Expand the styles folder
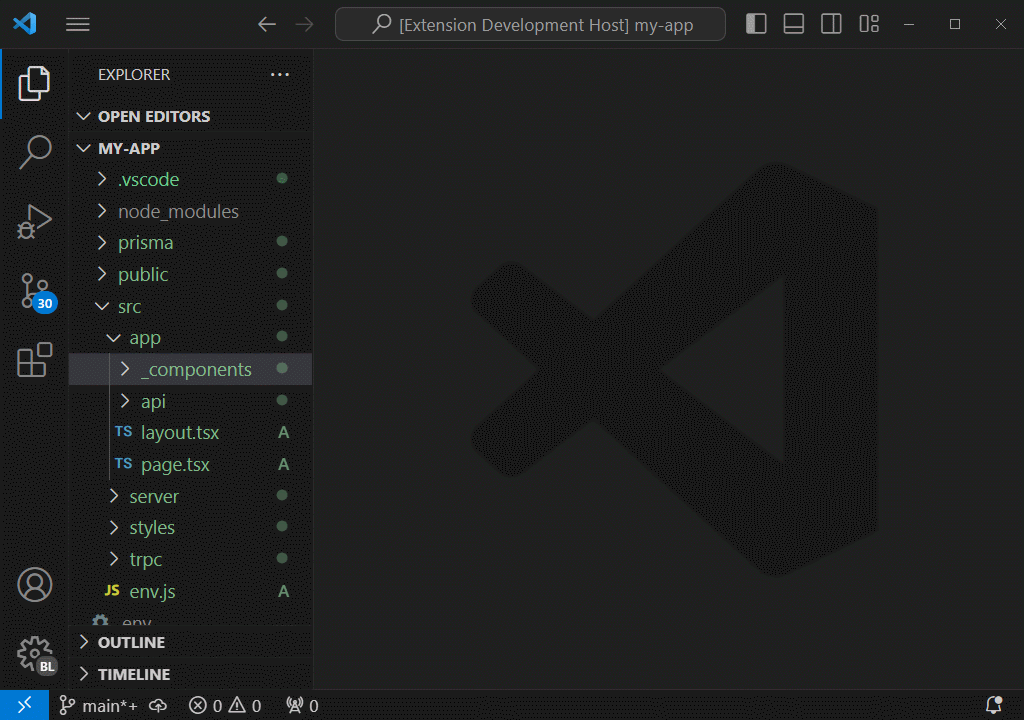Image resolution: width=1024 pixels, height=720 pixels. pyautogui.click(x=191, y=527)
